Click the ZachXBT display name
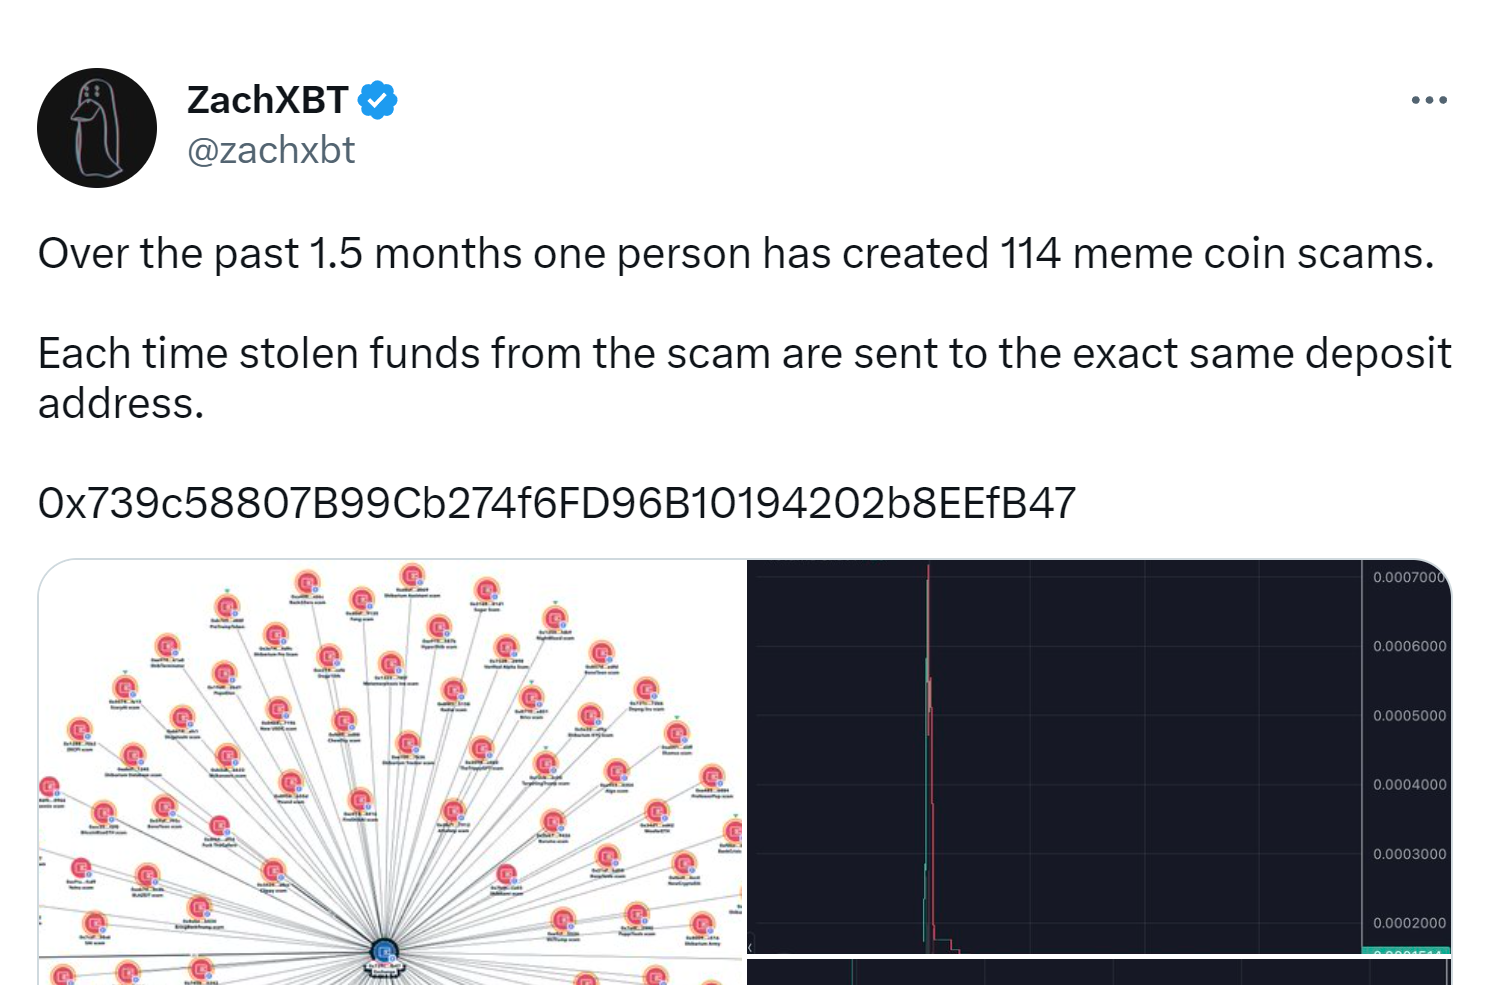This screenshot has width=1485, height=985. click(x=267, y=100)
